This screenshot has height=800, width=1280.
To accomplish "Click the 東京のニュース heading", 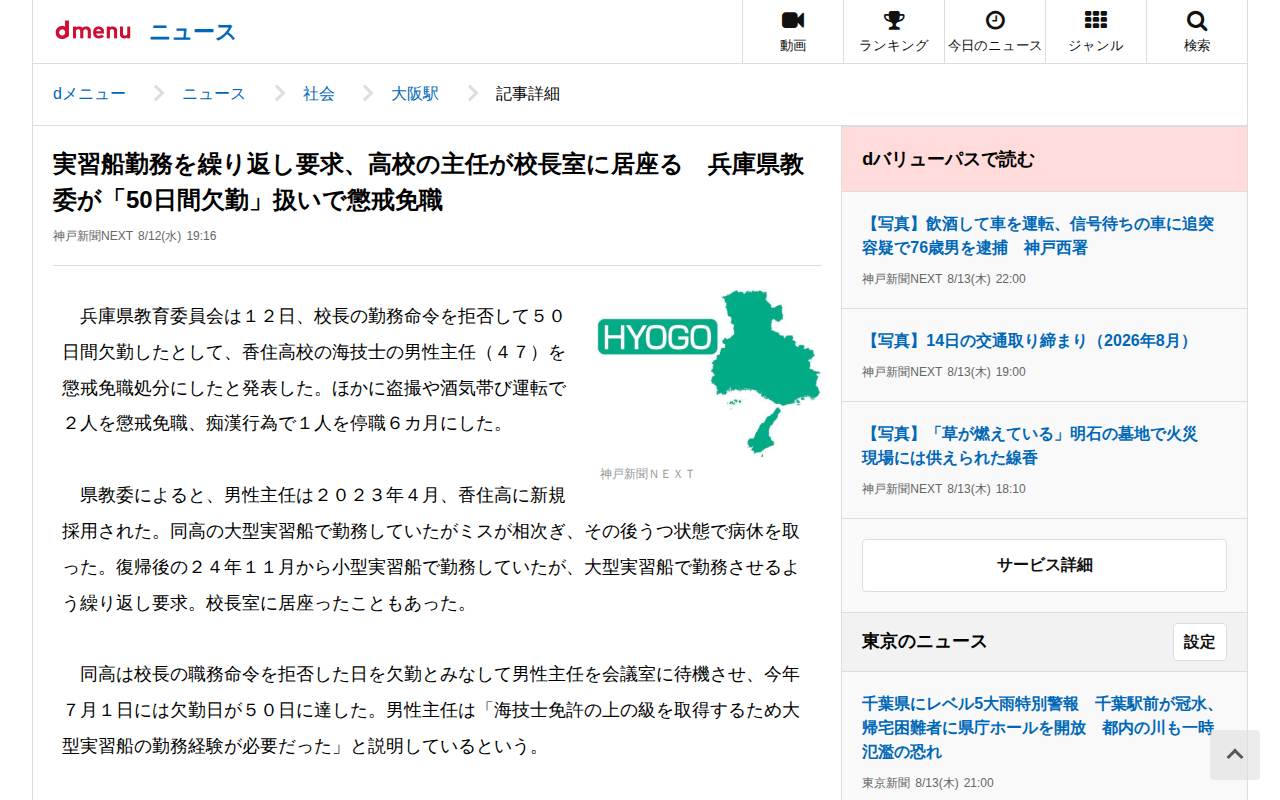I will pos(924,642).
